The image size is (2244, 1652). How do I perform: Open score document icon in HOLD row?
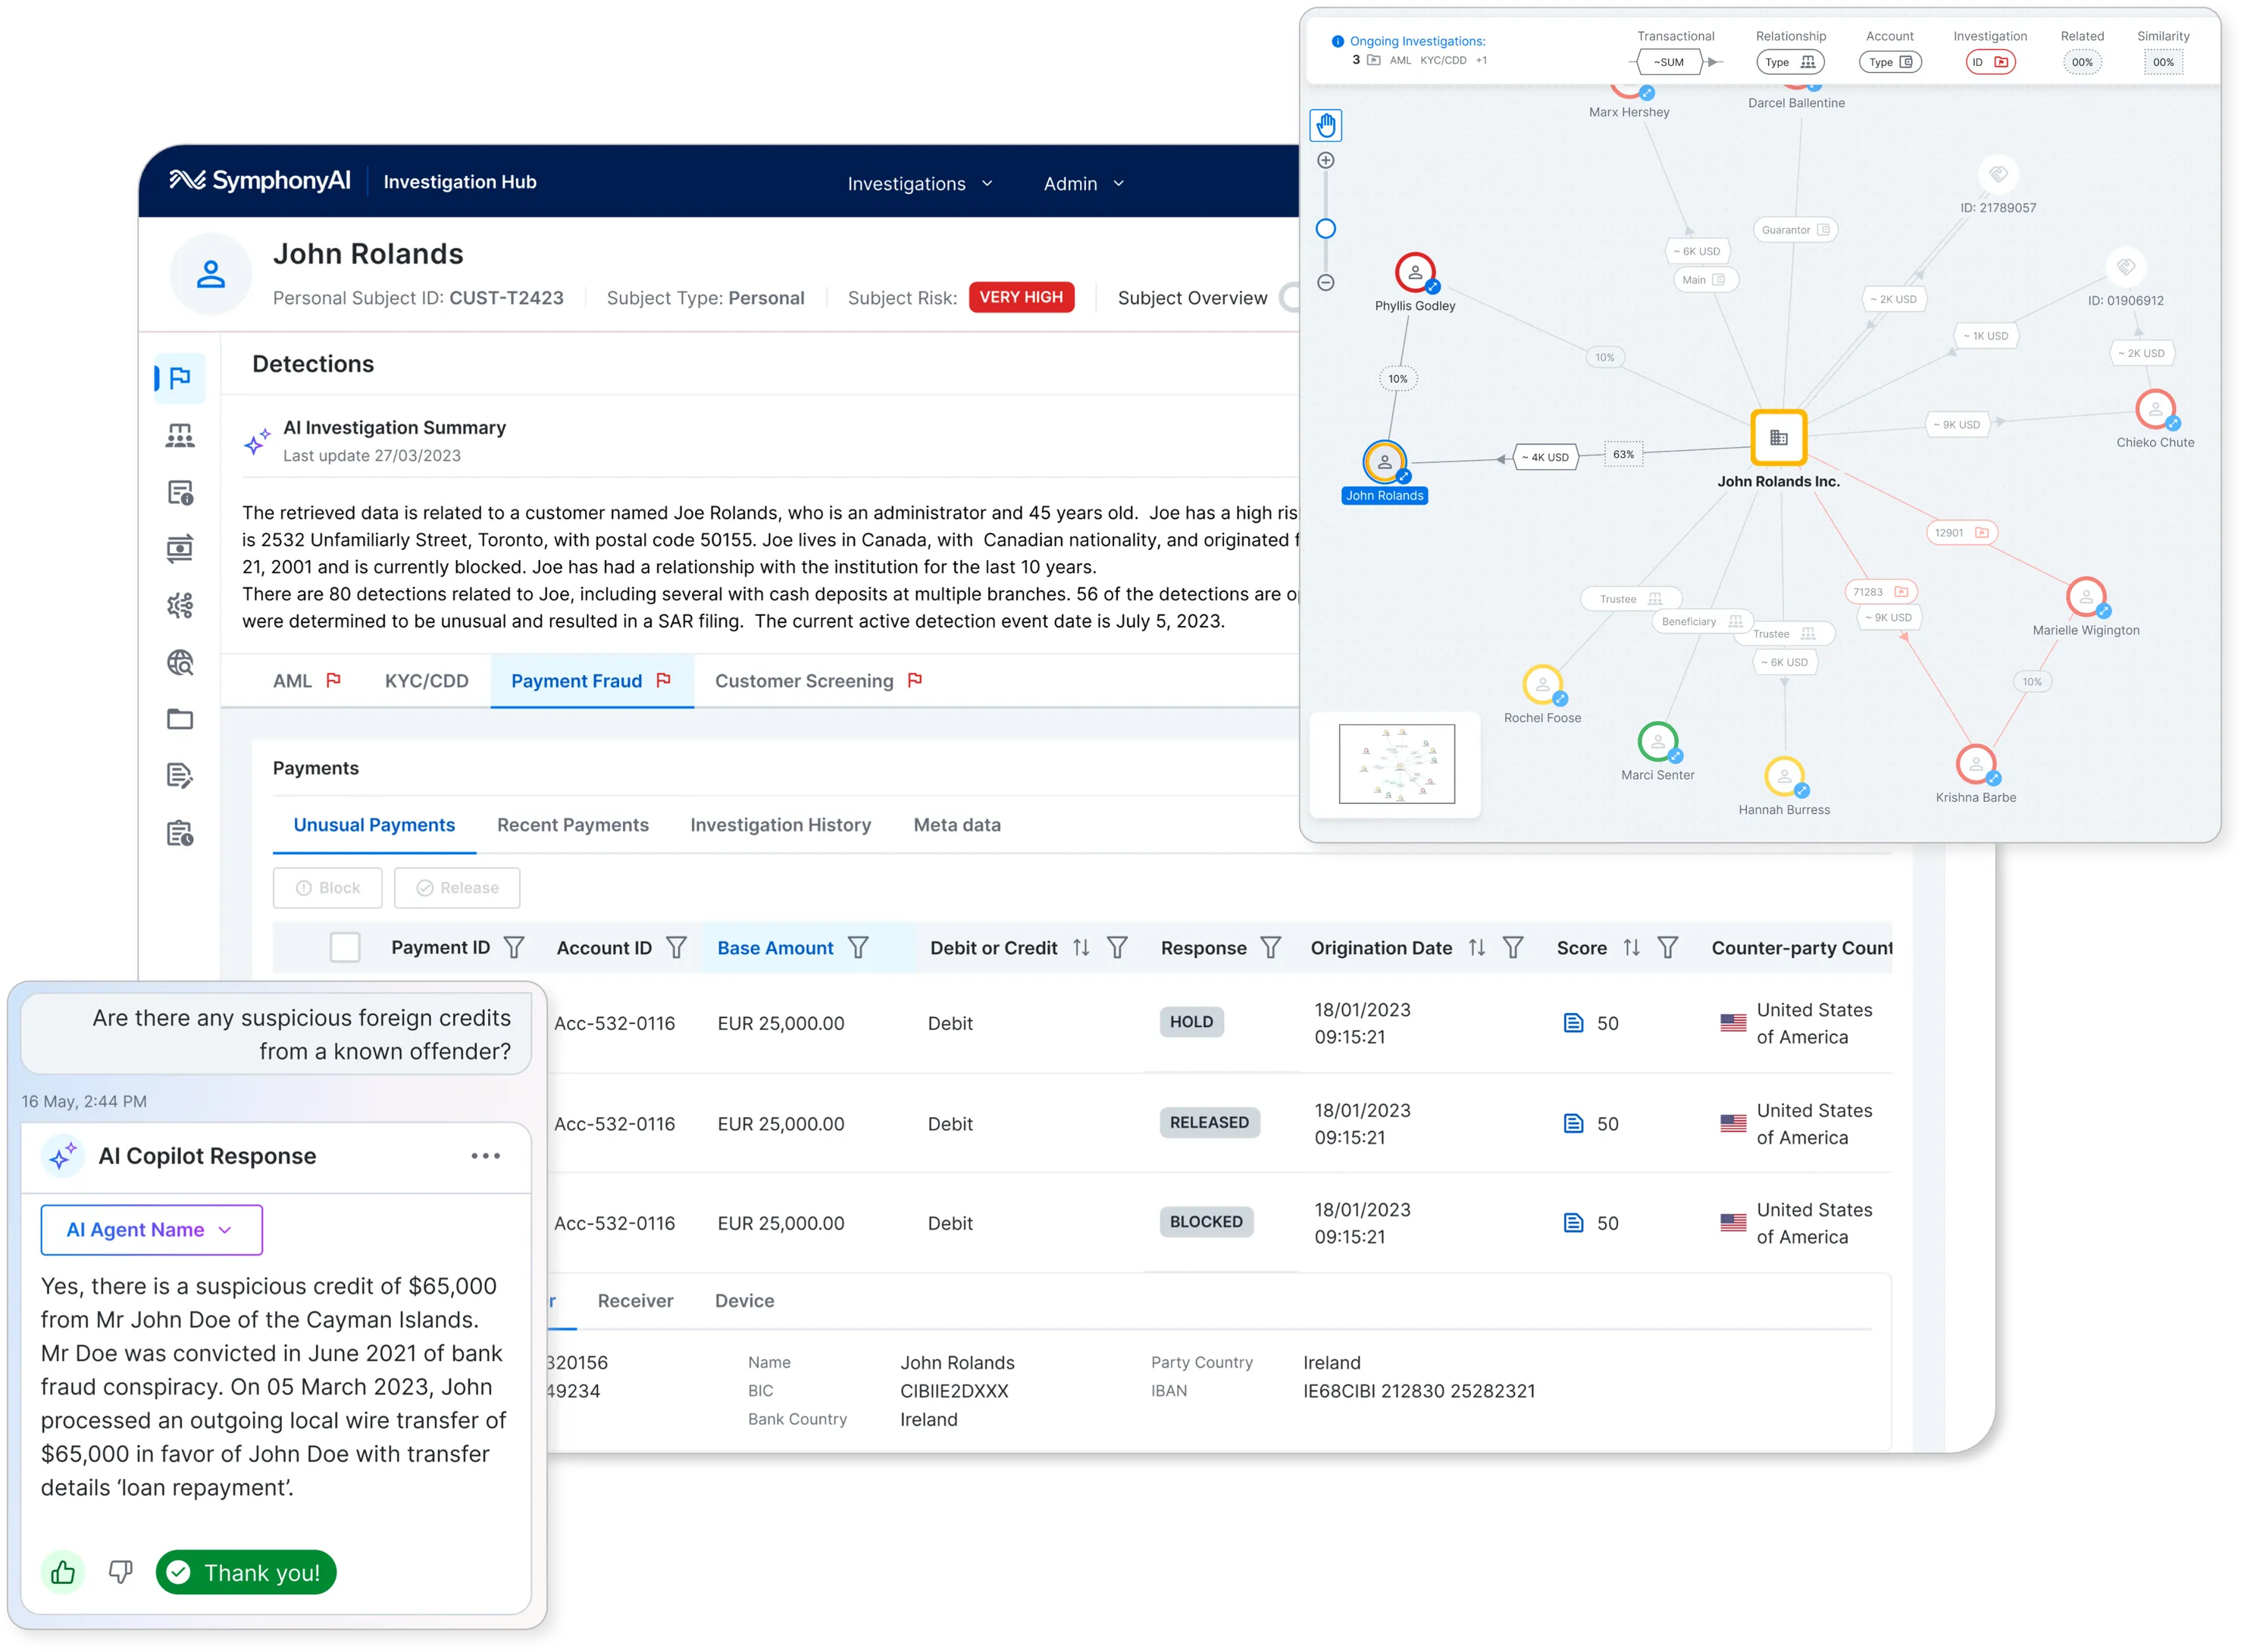1573,1022
